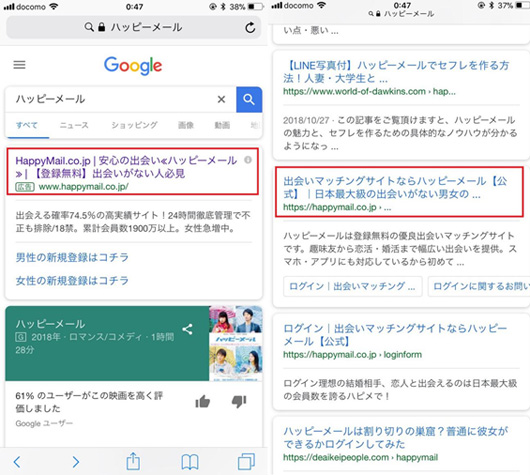This screenshot has height=475, width=530.
Task: Open 出会いマッチングサイトならハッピーメール【公式】 result
Action: point(395,188)
